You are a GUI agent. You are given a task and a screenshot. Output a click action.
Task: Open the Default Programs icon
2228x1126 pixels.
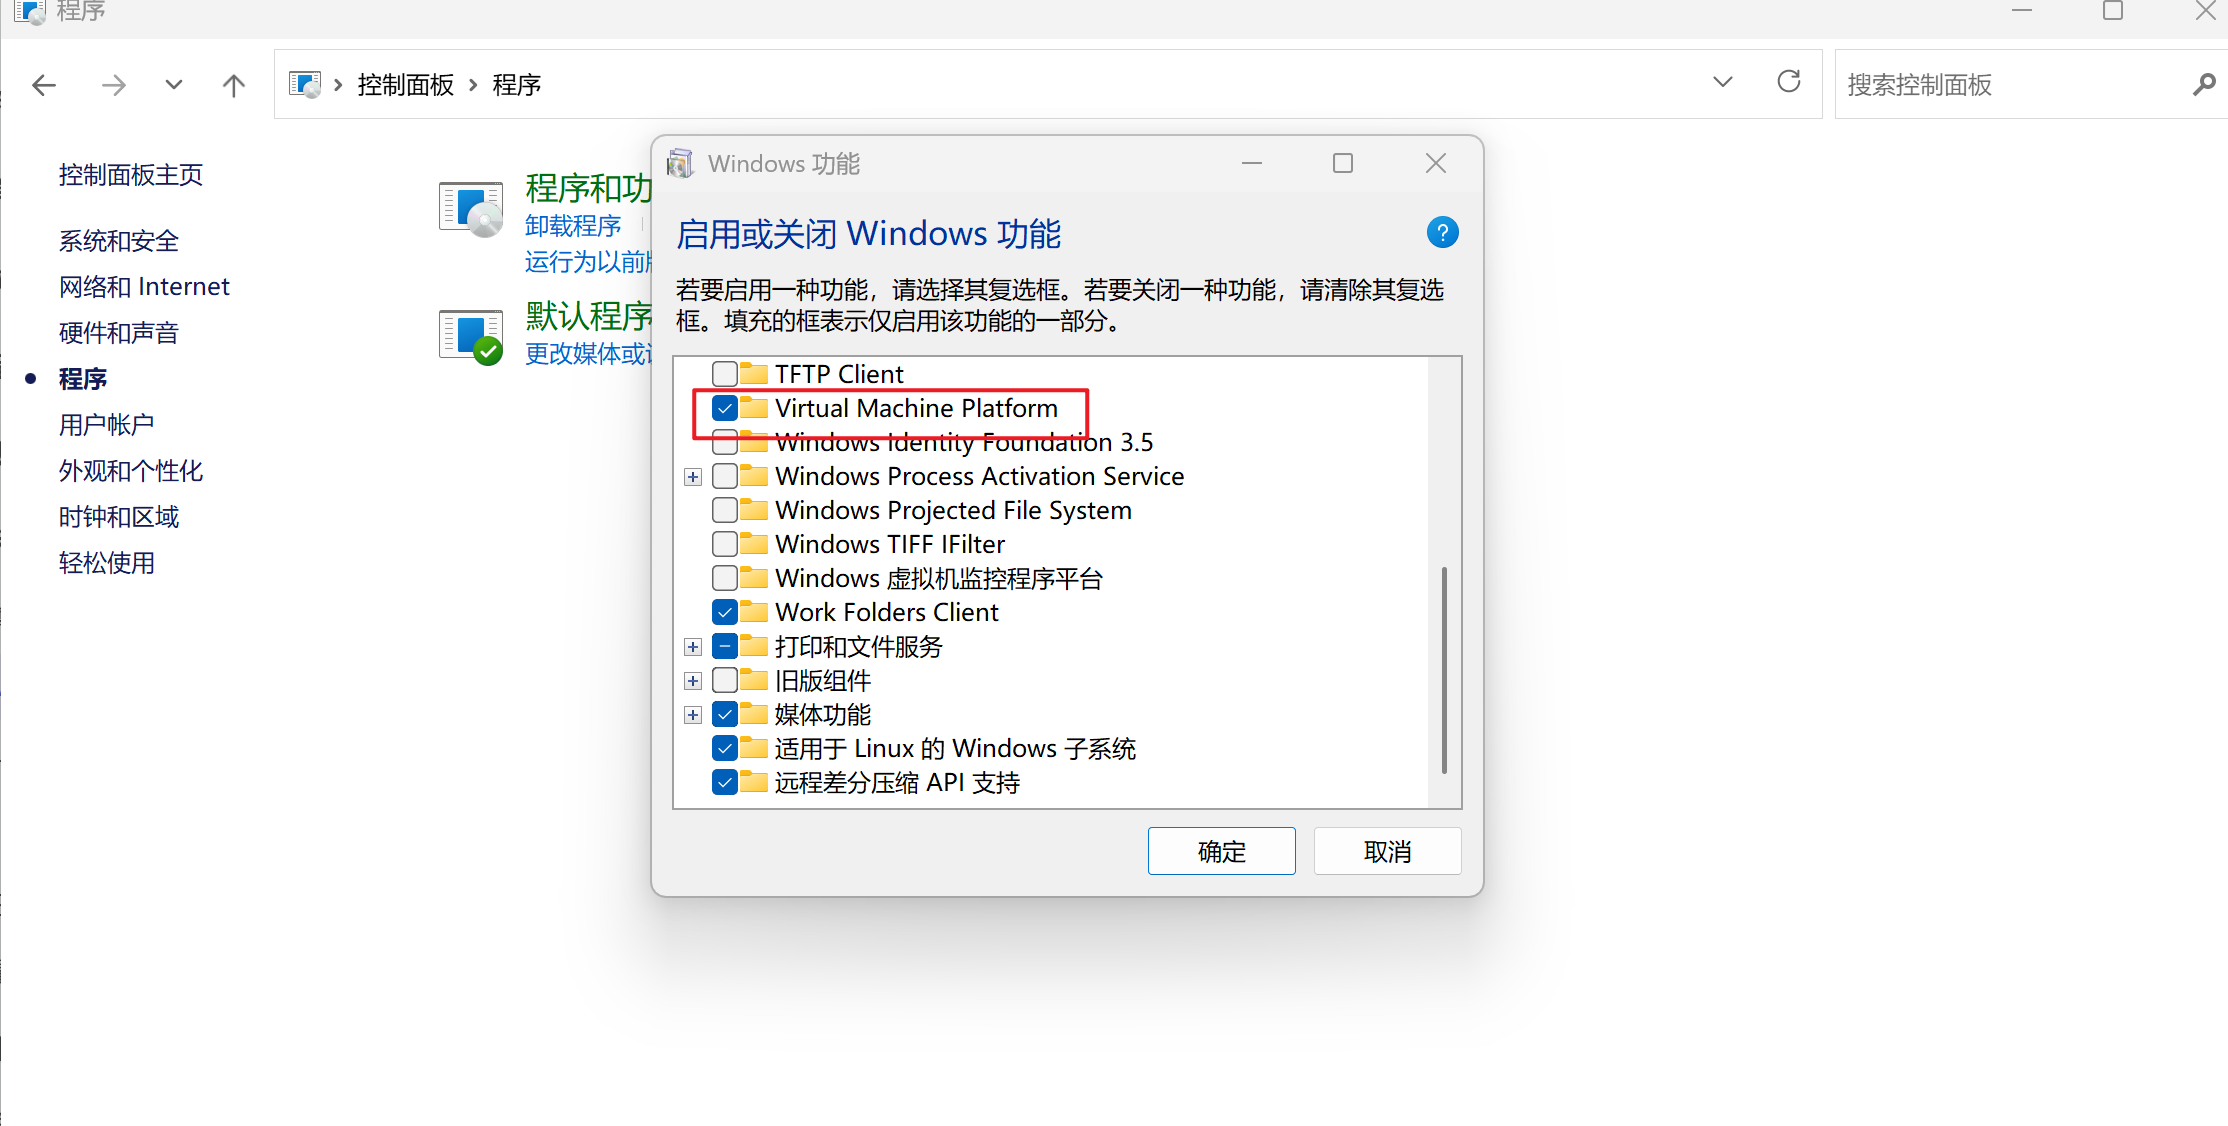click(471, 336)
